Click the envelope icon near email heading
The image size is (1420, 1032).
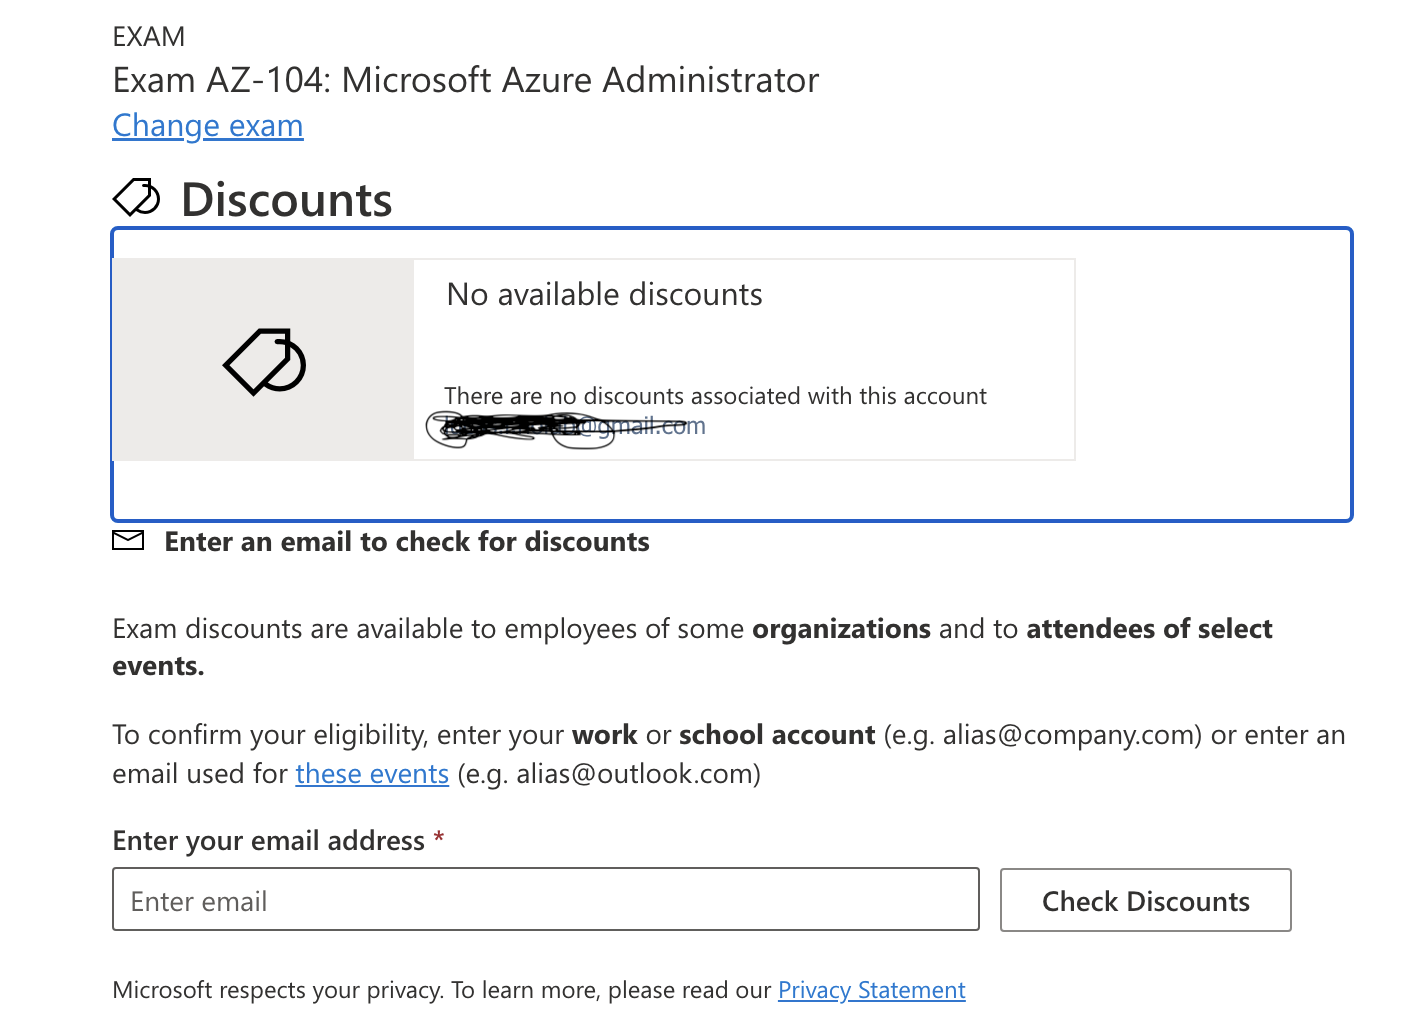128,541
